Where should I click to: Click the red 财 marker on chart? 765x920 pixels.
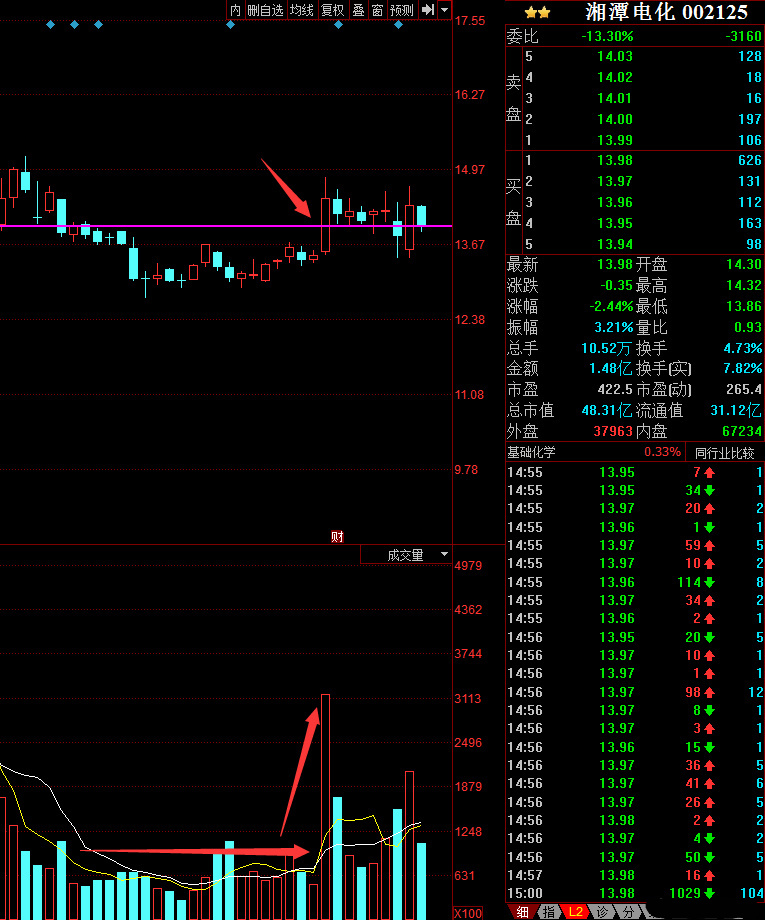[x=337, y=537]
